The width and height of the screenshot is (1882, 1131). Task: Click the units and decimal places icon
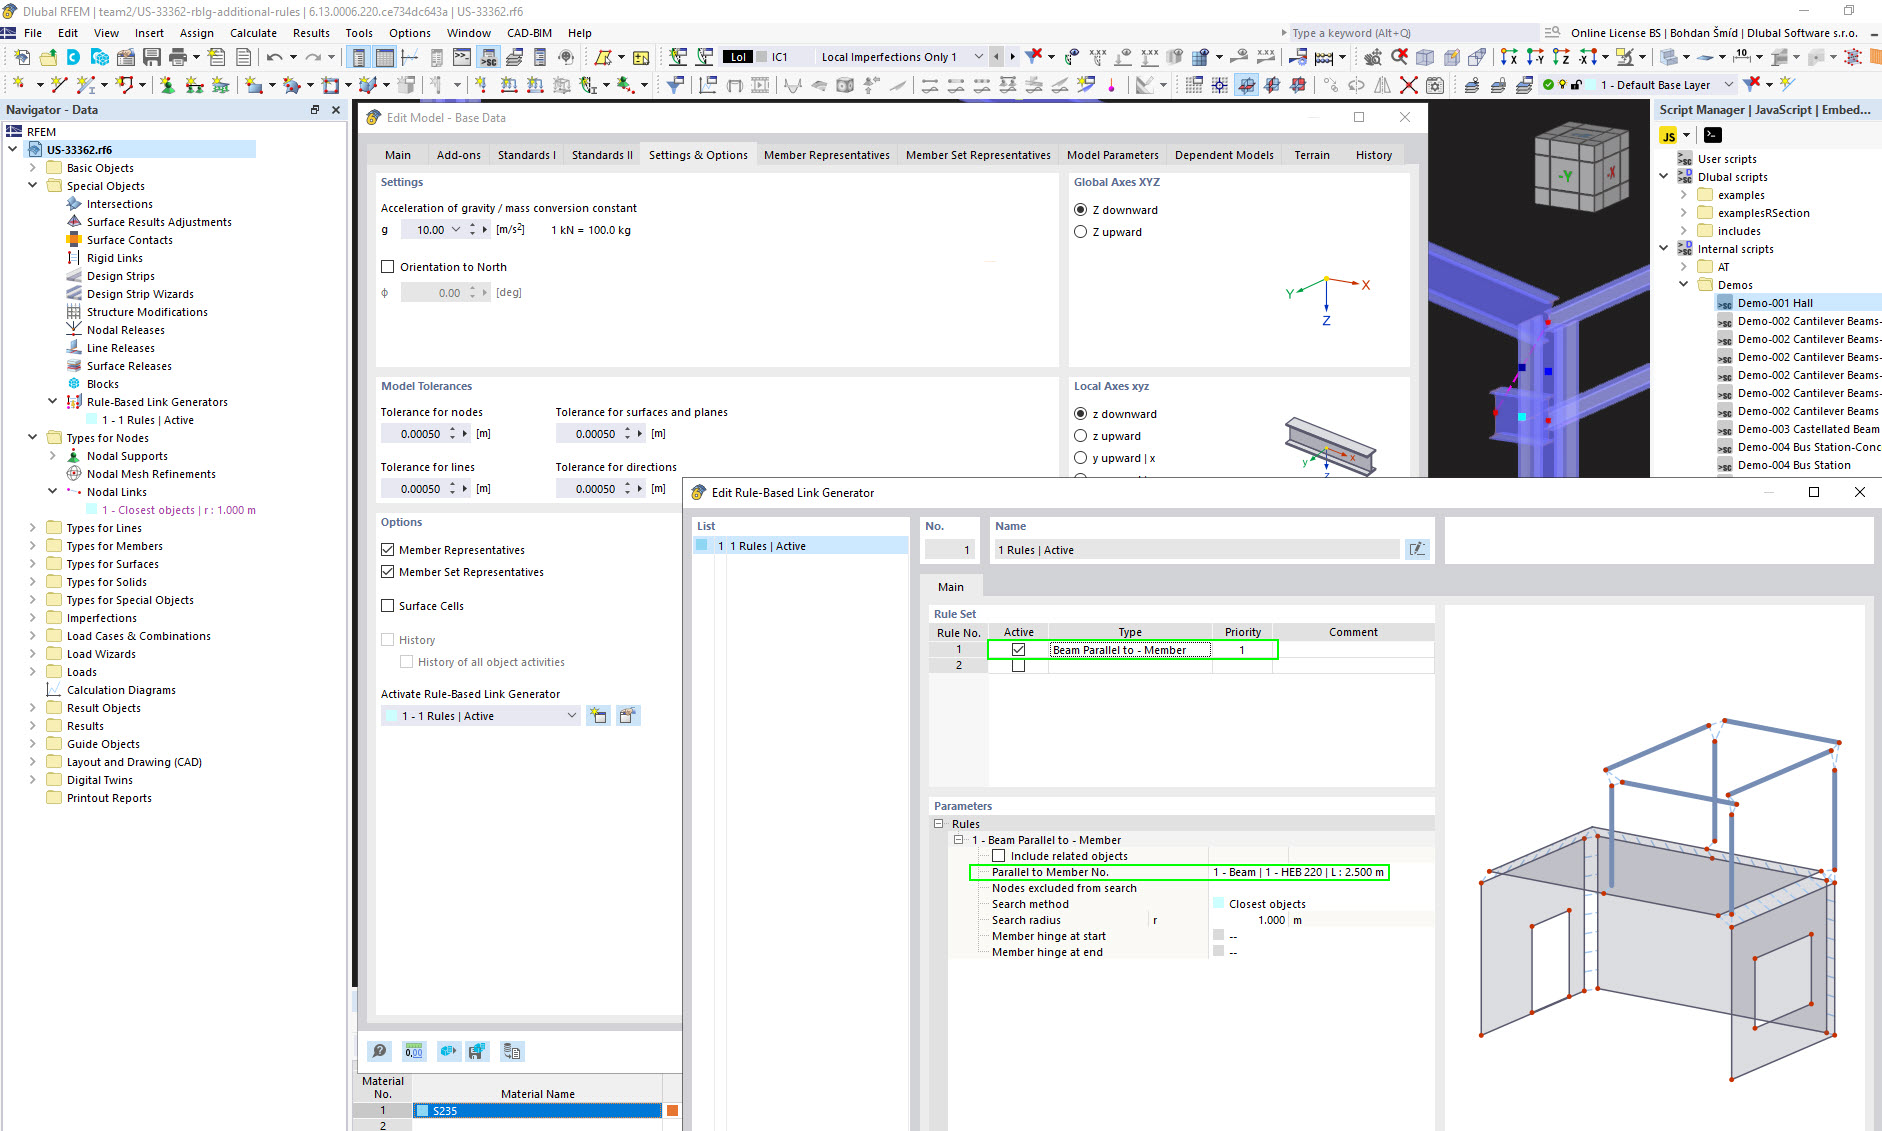pyautogui.click(x=413, y=1051)
